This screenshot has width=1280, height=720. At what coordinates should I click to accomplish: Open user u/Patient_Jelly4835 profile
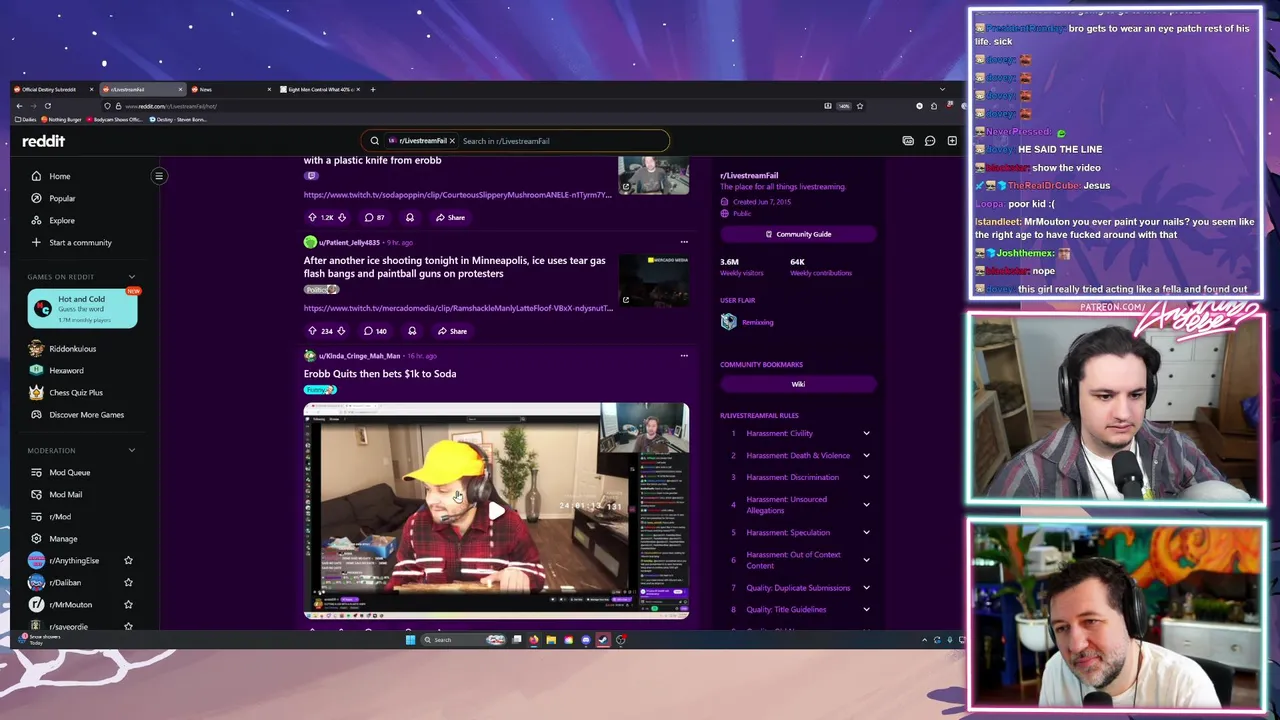(x=349, y=242)
